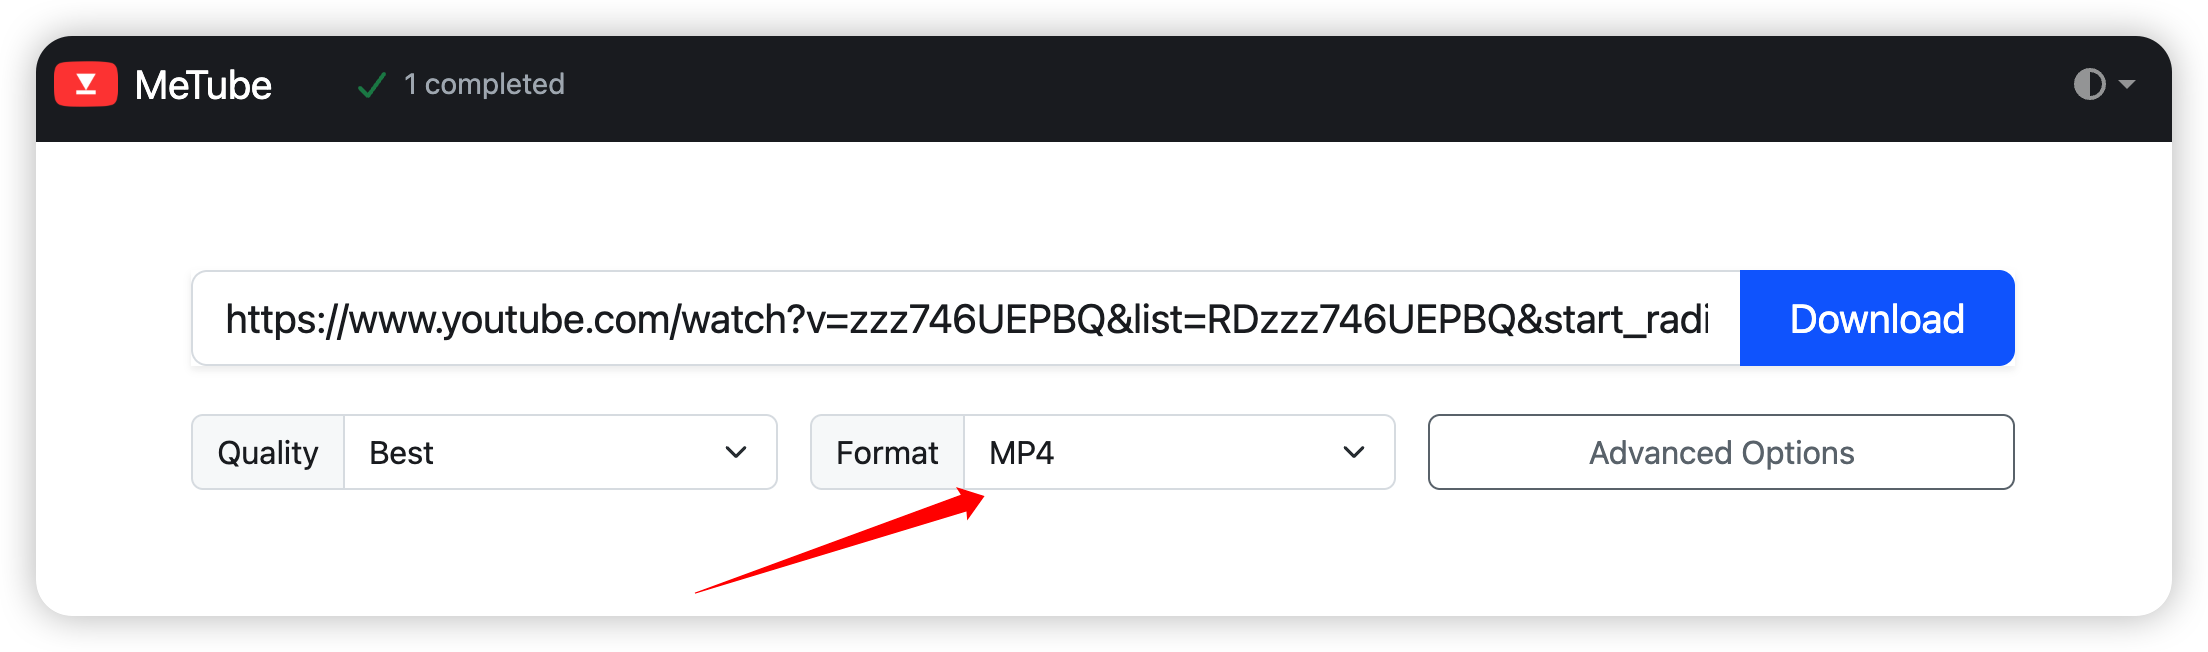Open the theme menu caret
The height and width of the screenshot is (652, 2208).
click(2127, 84)
